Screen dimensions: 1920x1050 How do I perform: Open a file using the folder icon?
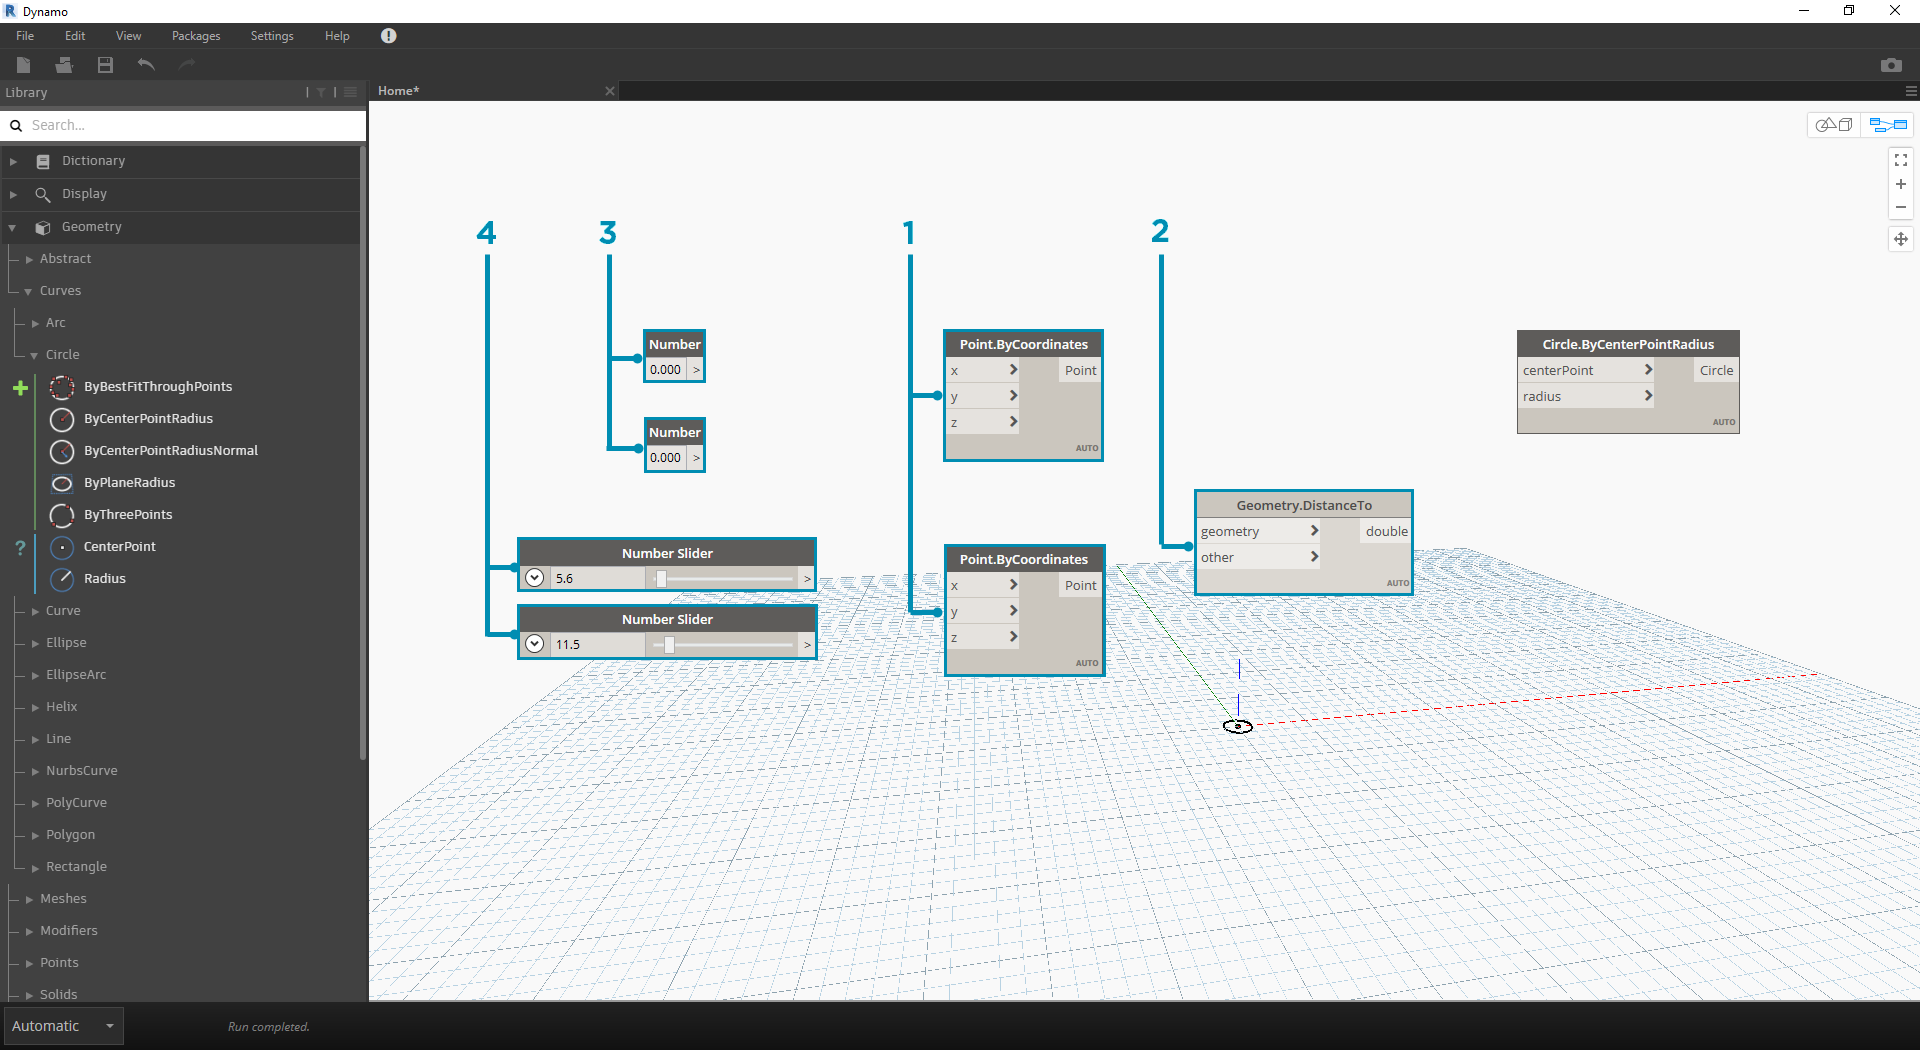pos(64,64)
